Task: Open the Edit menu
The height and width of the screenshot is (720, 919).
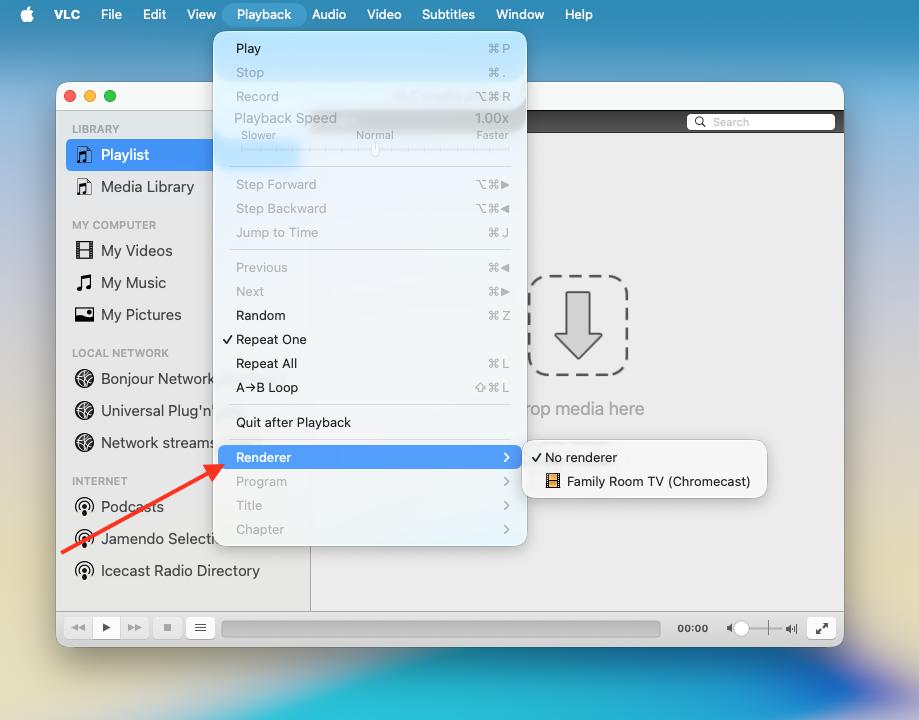Action: click(x=155, y=14)
